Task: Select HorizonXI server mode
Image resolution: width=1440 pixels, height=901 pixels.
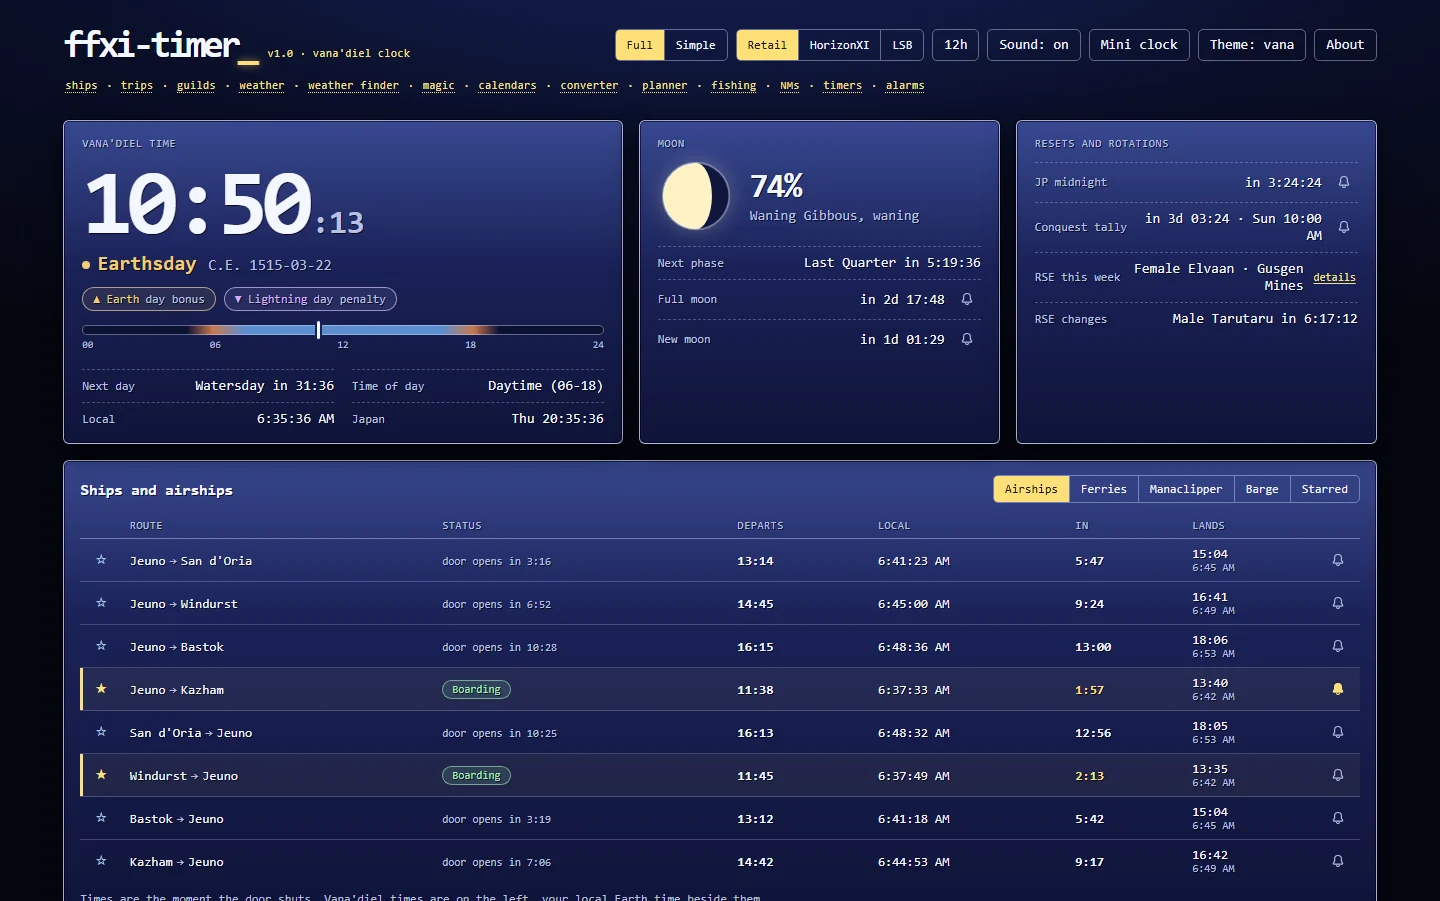Action: (839, 45)
